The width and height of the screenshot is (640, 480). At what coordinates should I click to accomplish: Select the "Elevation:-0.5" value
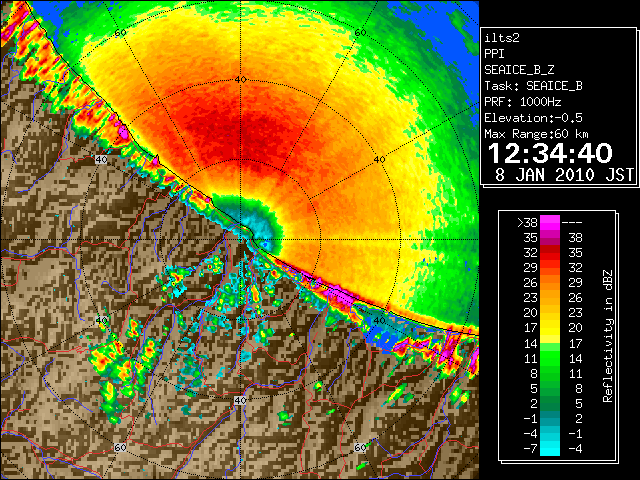click(533, 118)
